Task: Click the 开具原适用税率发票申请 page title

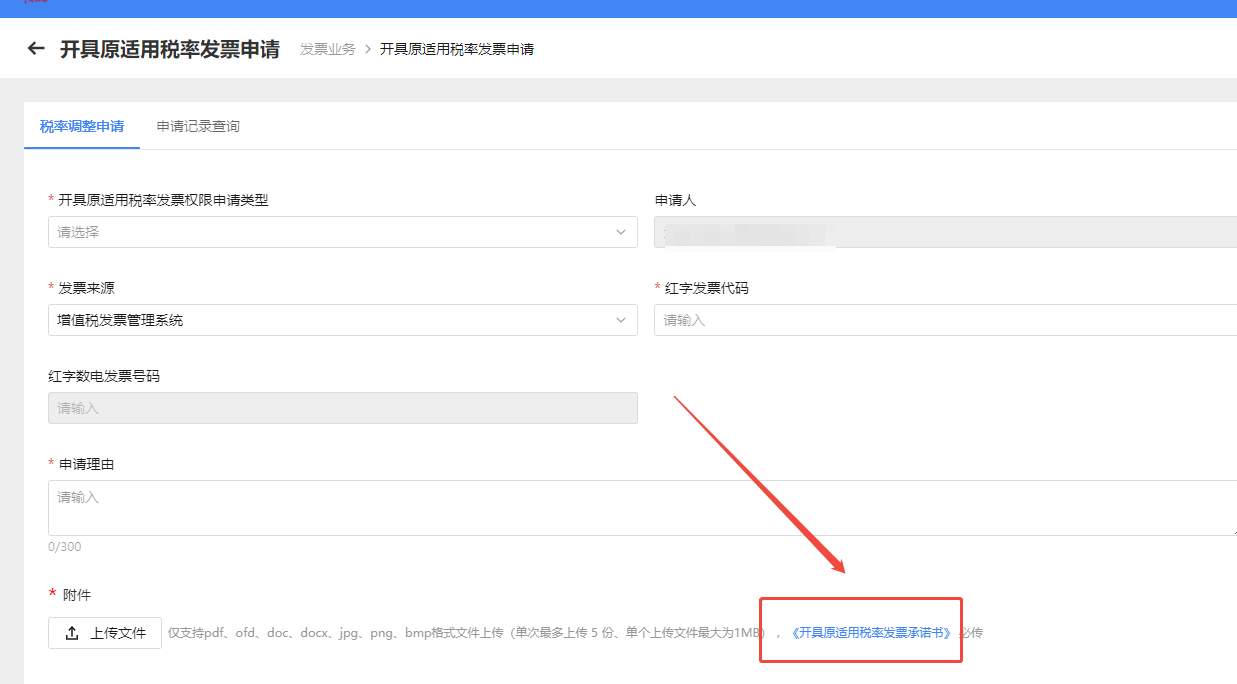Action: pyautogui.click(x=170, y=49)
